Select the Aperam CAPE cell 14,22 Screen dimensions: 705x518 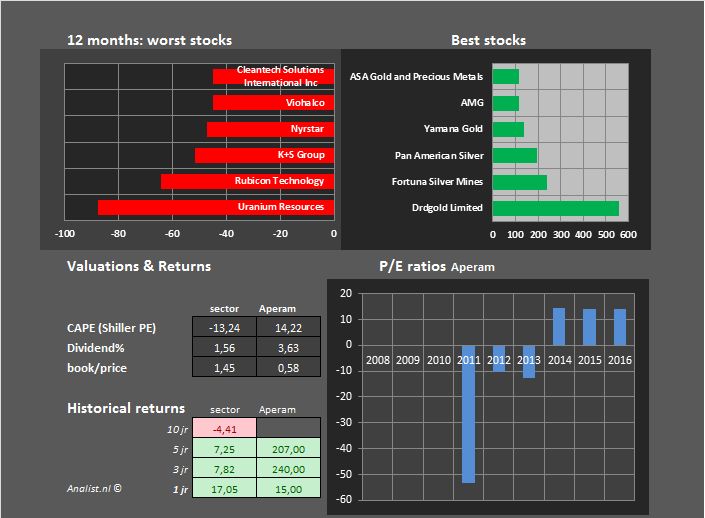[x=289, y=327]
